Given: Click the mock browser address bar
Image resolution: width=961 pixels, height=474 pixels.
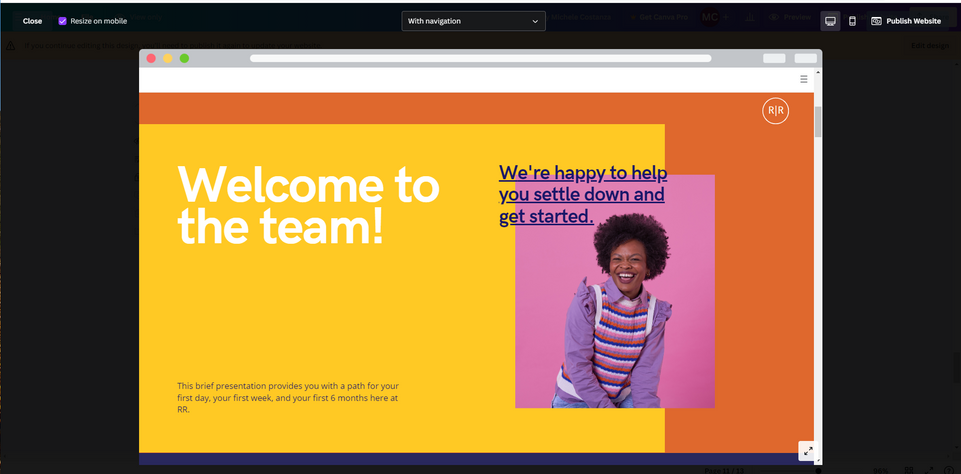Looking at the screenshot, I should click(x=480, y=58).
